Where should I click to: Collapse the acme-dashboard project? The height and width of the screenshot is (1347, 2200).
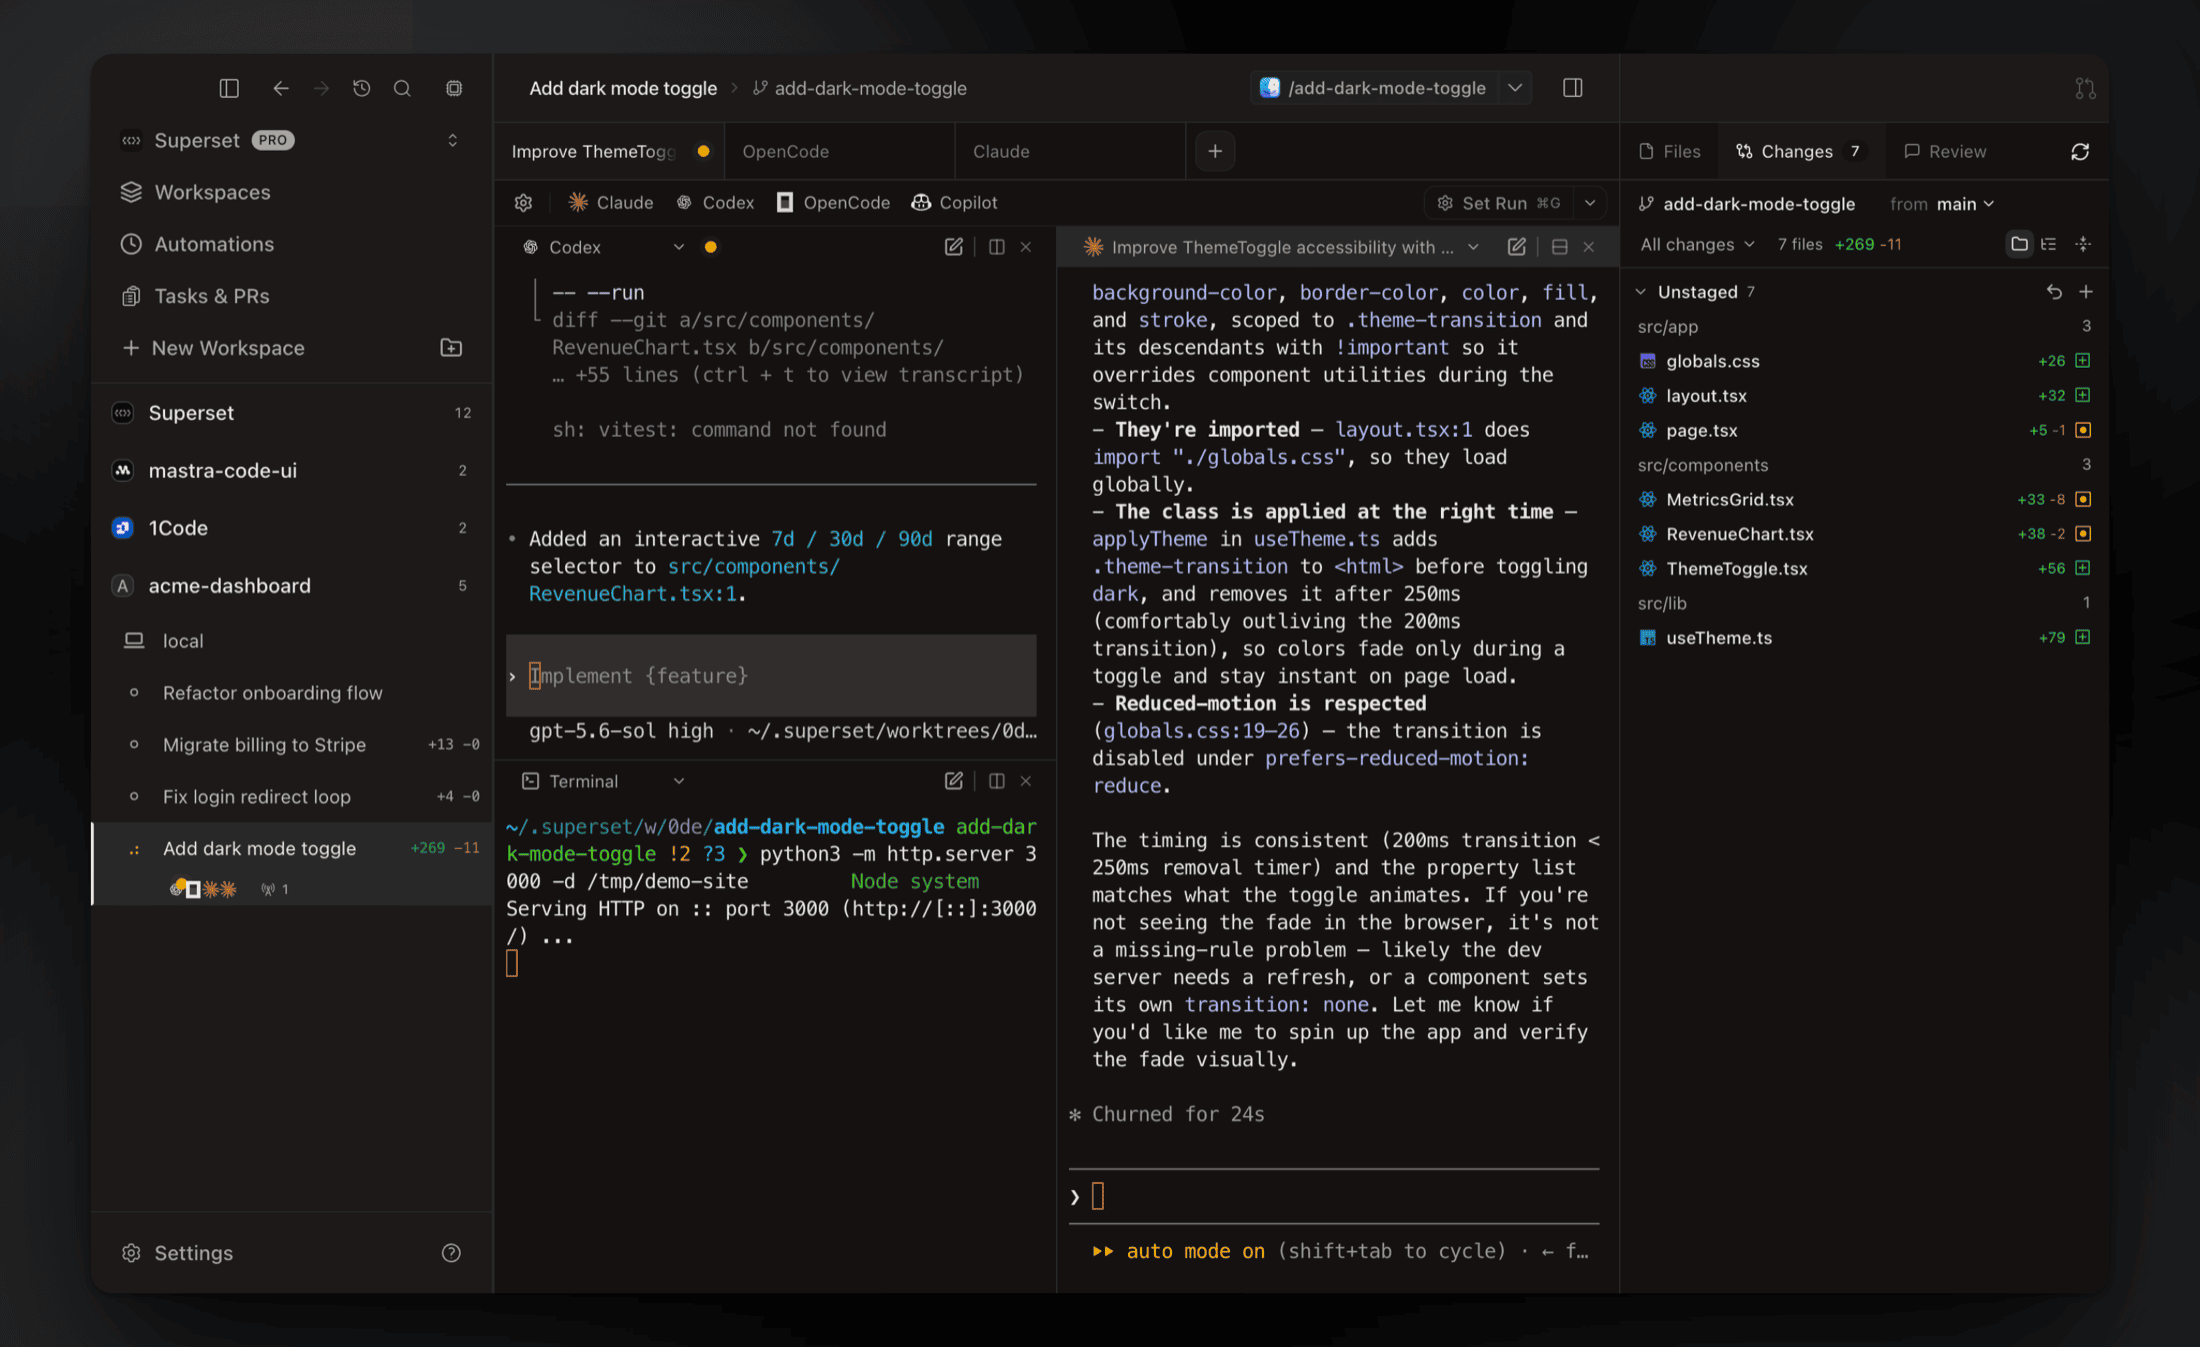[x=291, y=586]
